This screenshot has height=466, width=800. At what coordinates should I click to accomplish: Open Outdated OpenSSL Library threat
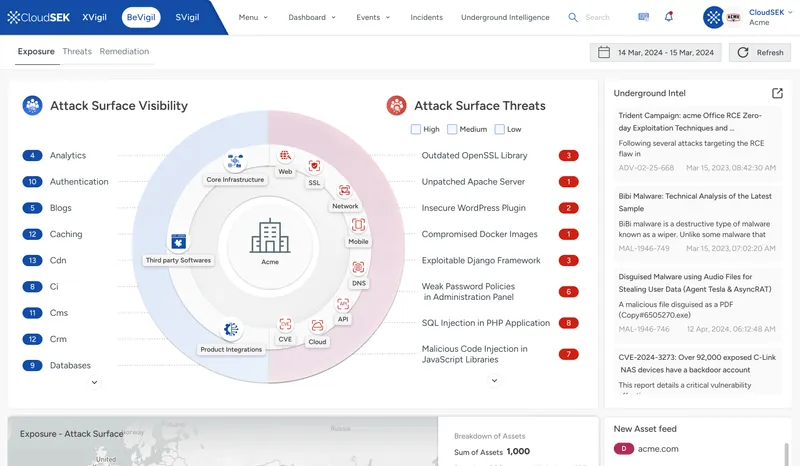(x=474, y=155)
